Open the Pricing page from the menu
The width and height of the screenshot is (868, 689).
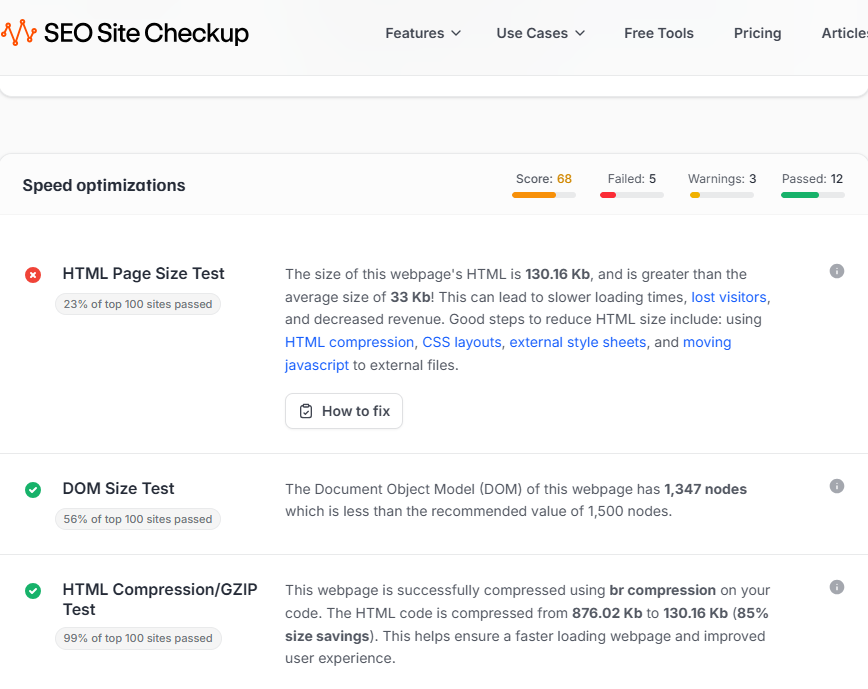coord(757,33)
